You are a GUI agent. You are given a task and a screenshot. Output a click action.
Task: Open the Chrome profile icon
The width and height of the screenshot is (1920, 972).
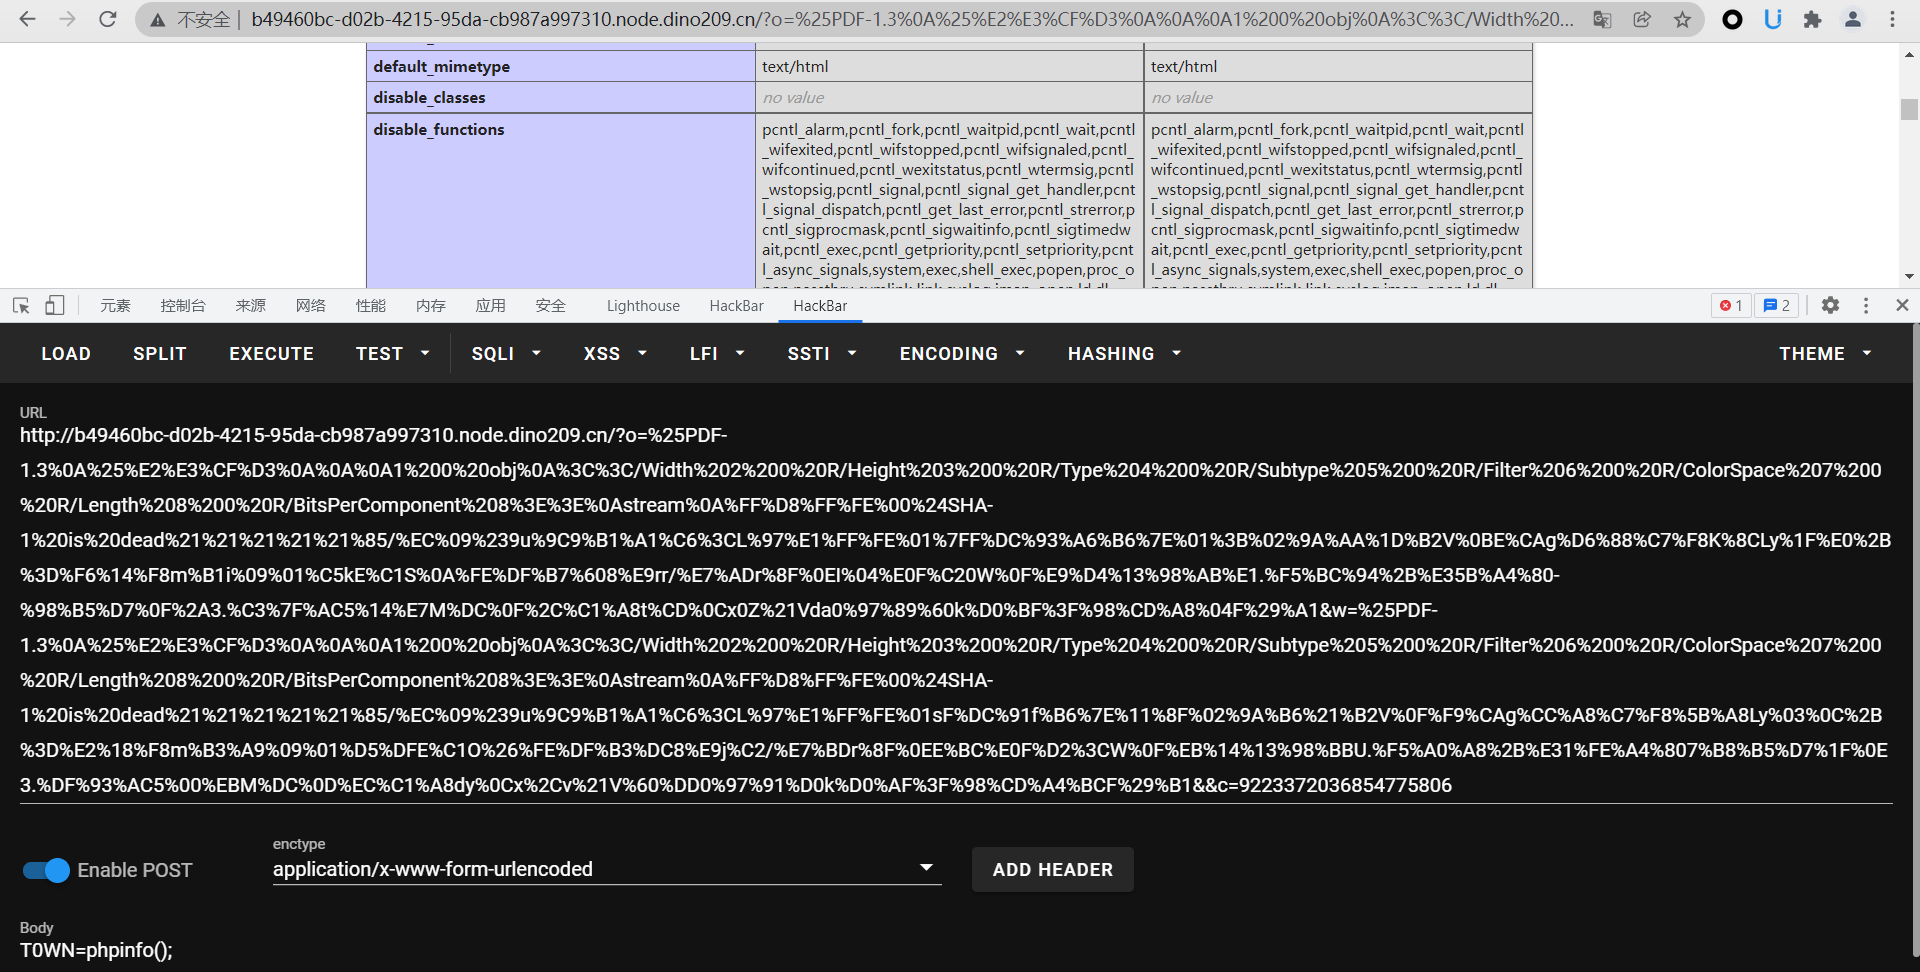point(1852,20)
